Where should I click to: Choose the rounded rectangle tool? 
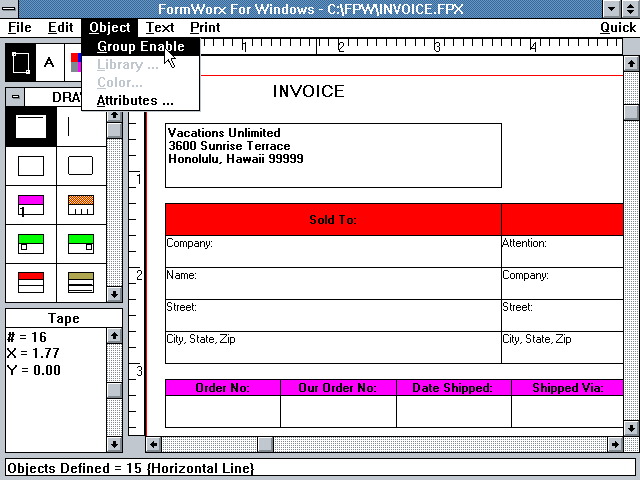(81, 165)
